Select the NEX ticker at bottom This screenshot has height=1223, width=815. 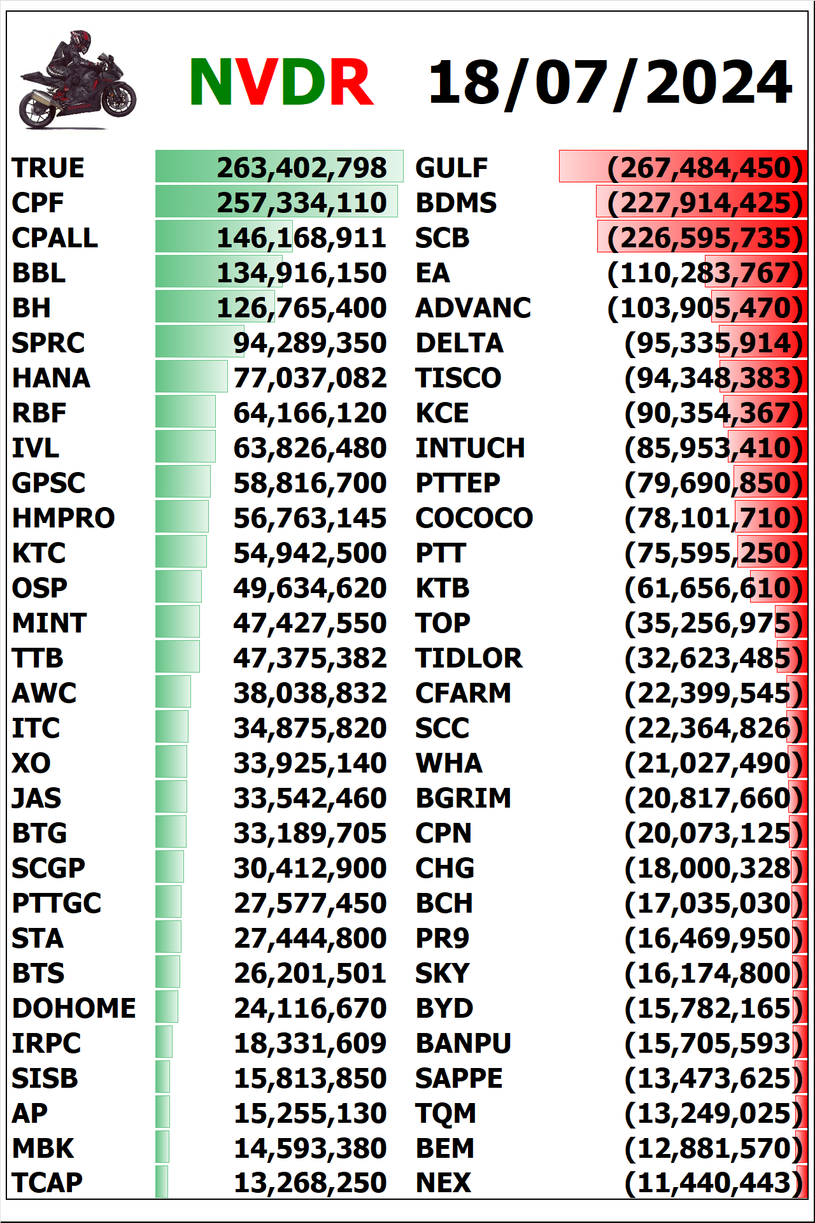[443, 1183]
